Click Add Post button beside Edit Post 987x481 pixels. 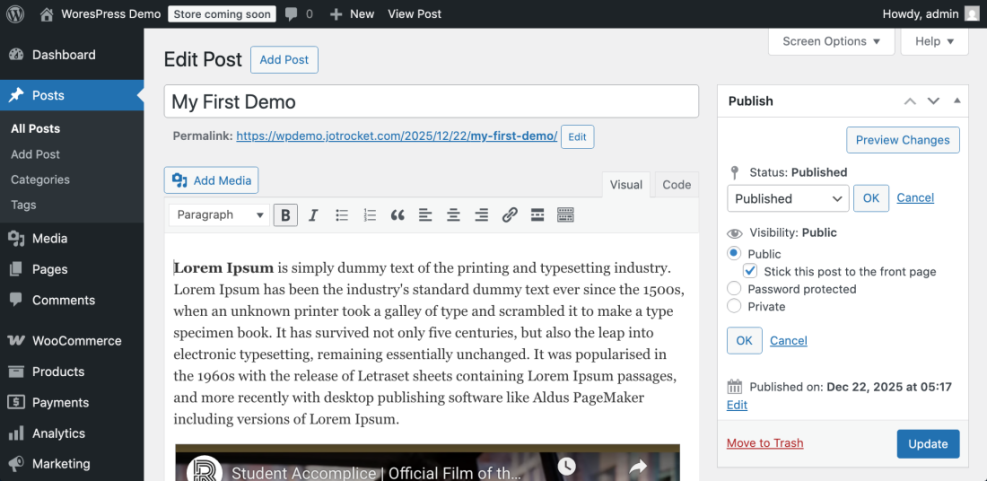[x=284, y=60]
